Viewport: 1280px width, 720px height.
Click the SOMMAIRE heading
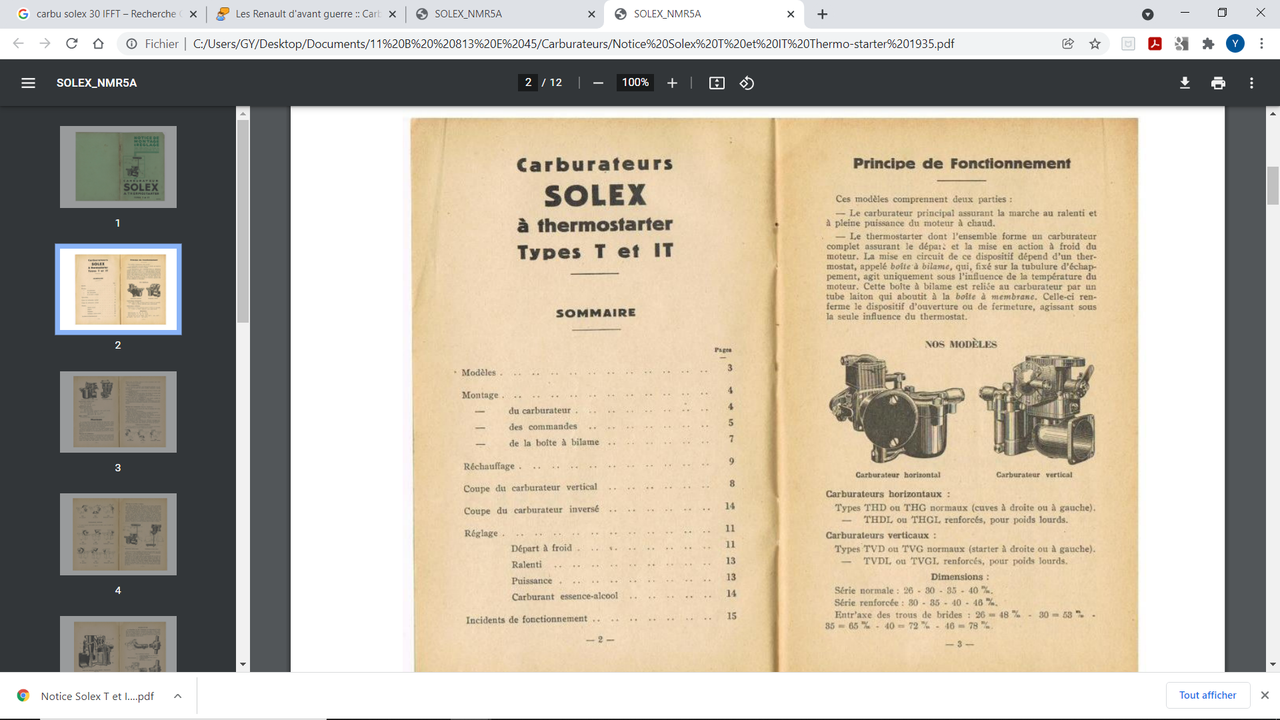[596, 313]
